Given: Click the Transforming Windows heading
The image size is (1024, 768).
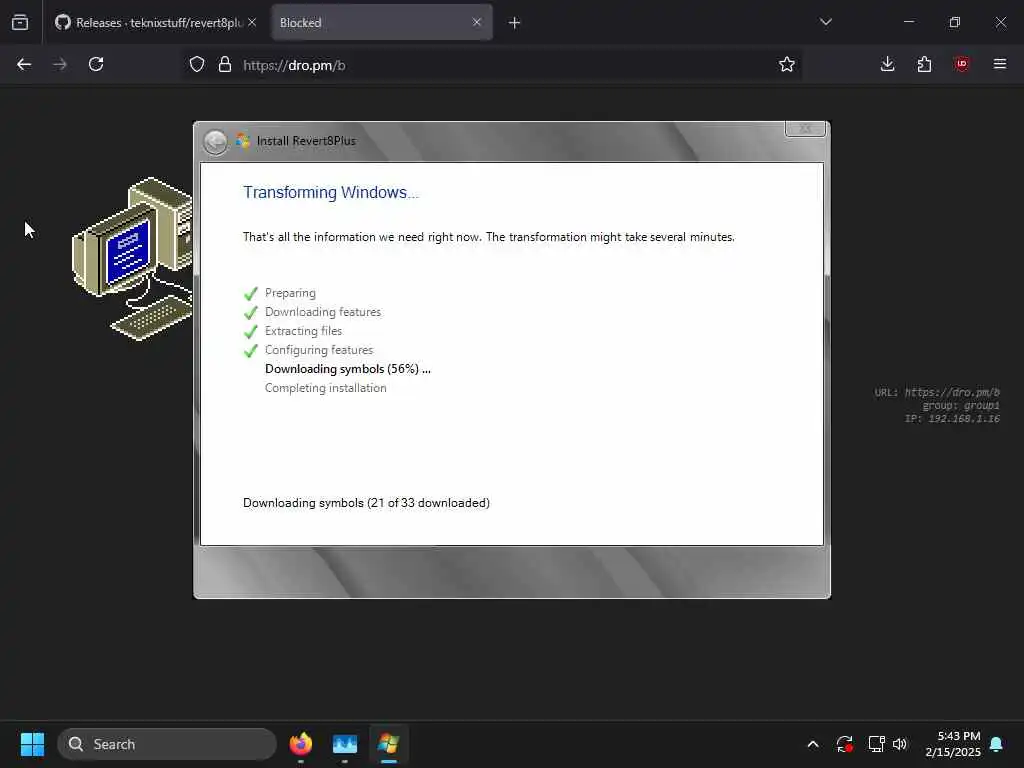Looking at the screenshot, I should coord(331,193).
